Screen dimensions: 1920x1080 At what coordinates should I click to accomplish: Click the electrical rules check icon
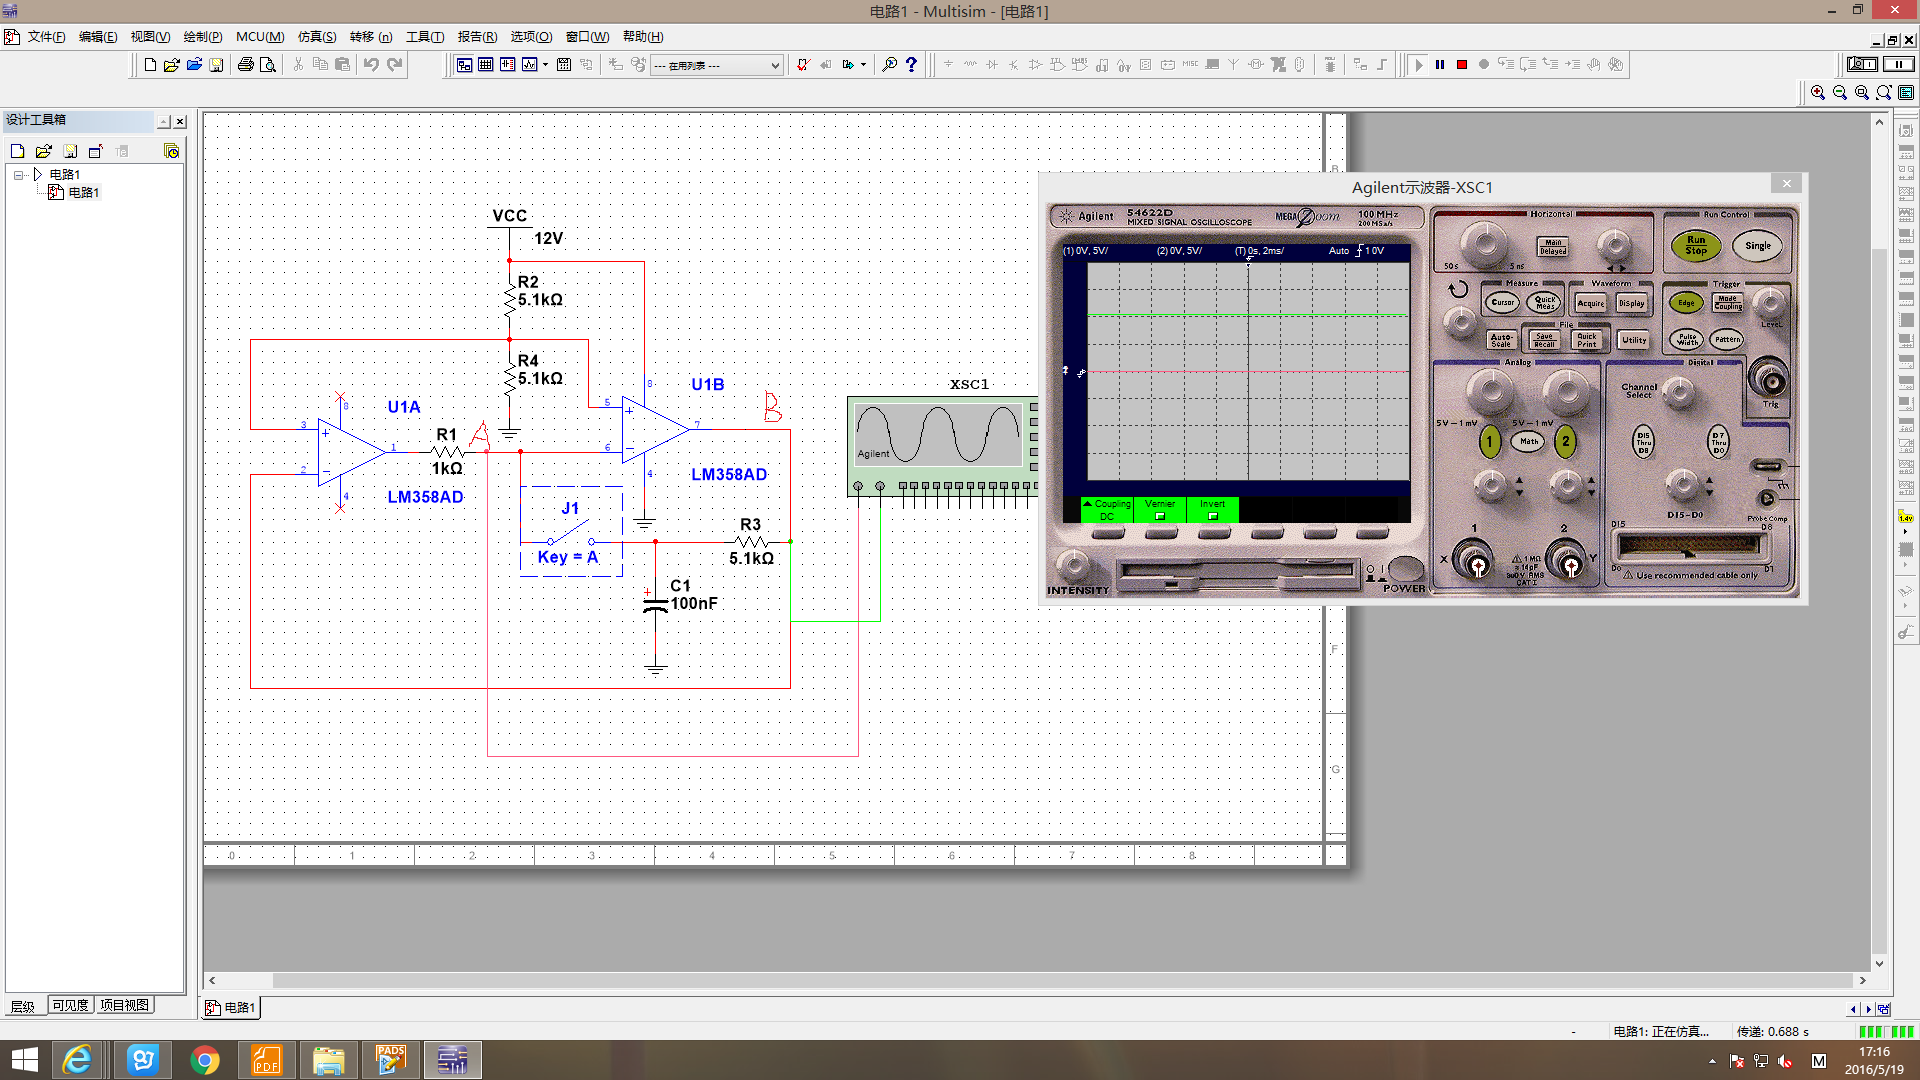click(803, 65)
